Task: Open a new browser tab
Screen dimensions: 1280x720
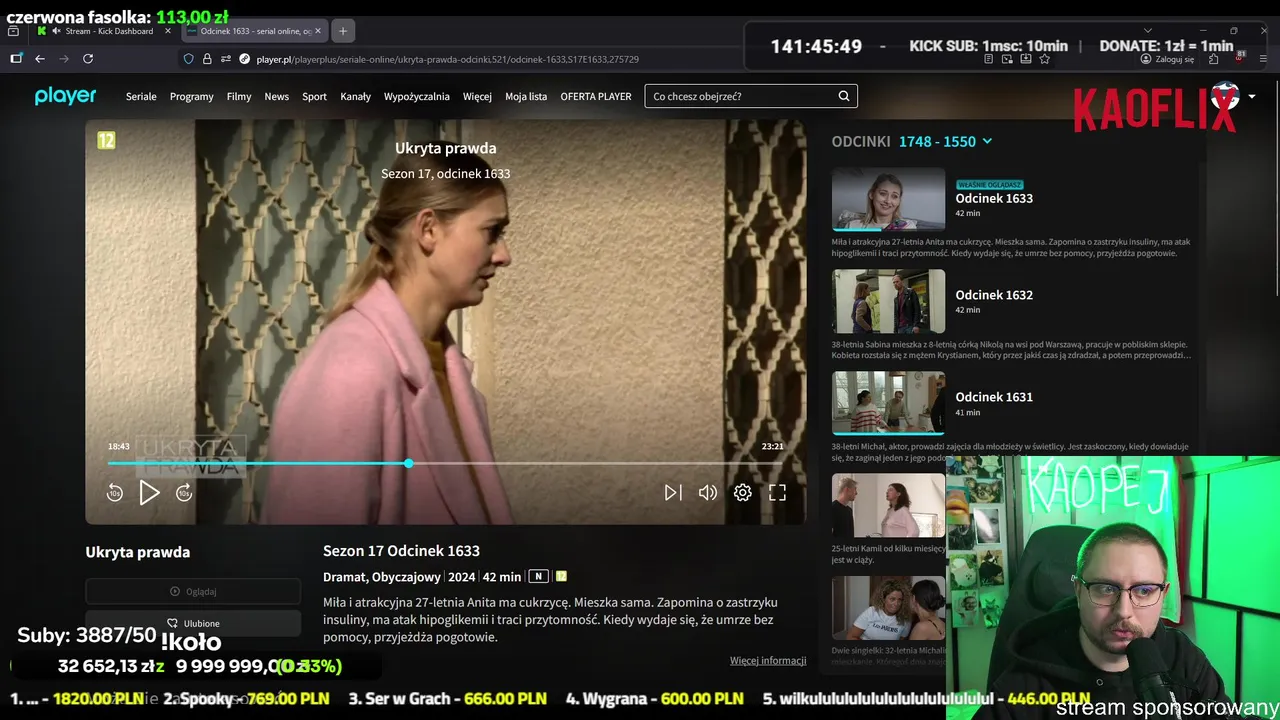Action: pyautogui.click(x=342, y=31)
